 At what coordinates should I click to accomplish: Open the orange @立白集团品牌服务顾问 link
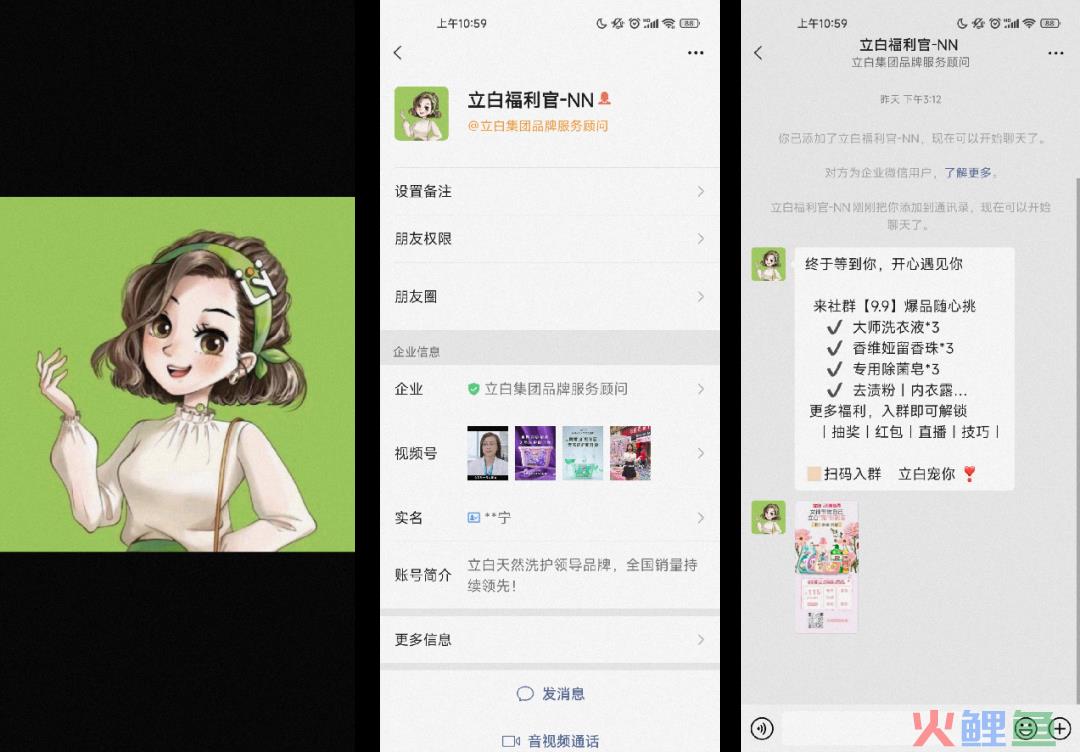coord(538,126)
